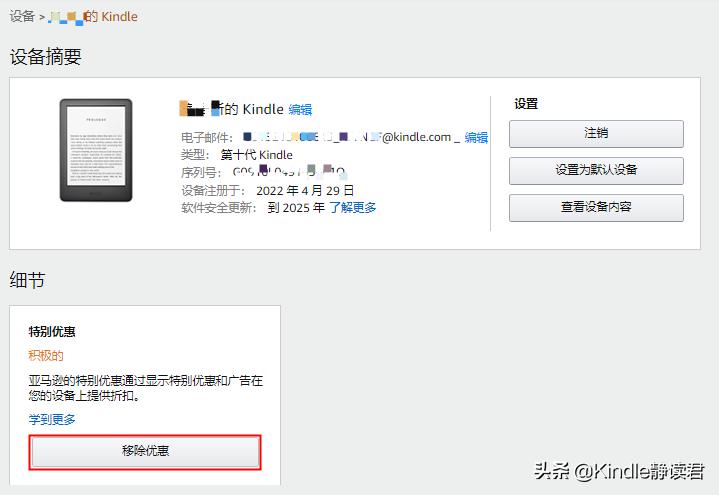Click the @kindle.com email address text
Viewport: 719px width, 495px height.
[x=347, y=137]
